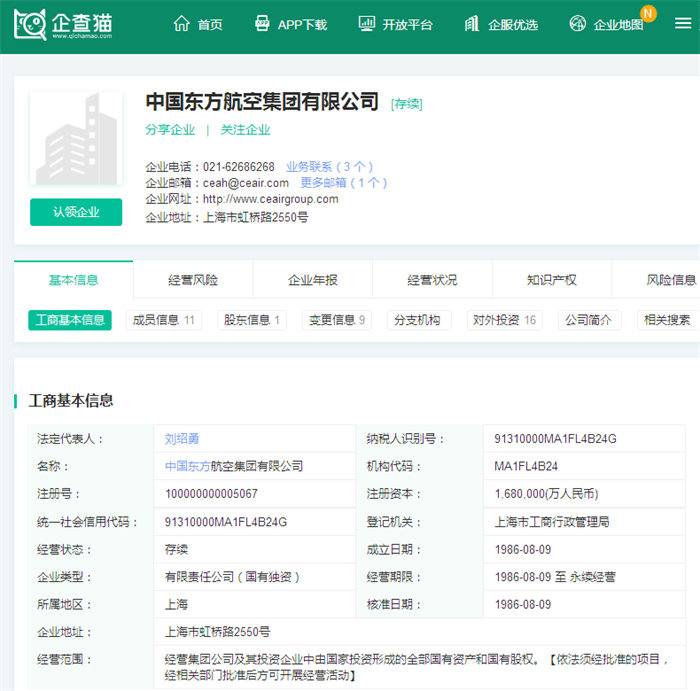Click legal representative 刘绍勇 link

point(182,439)
